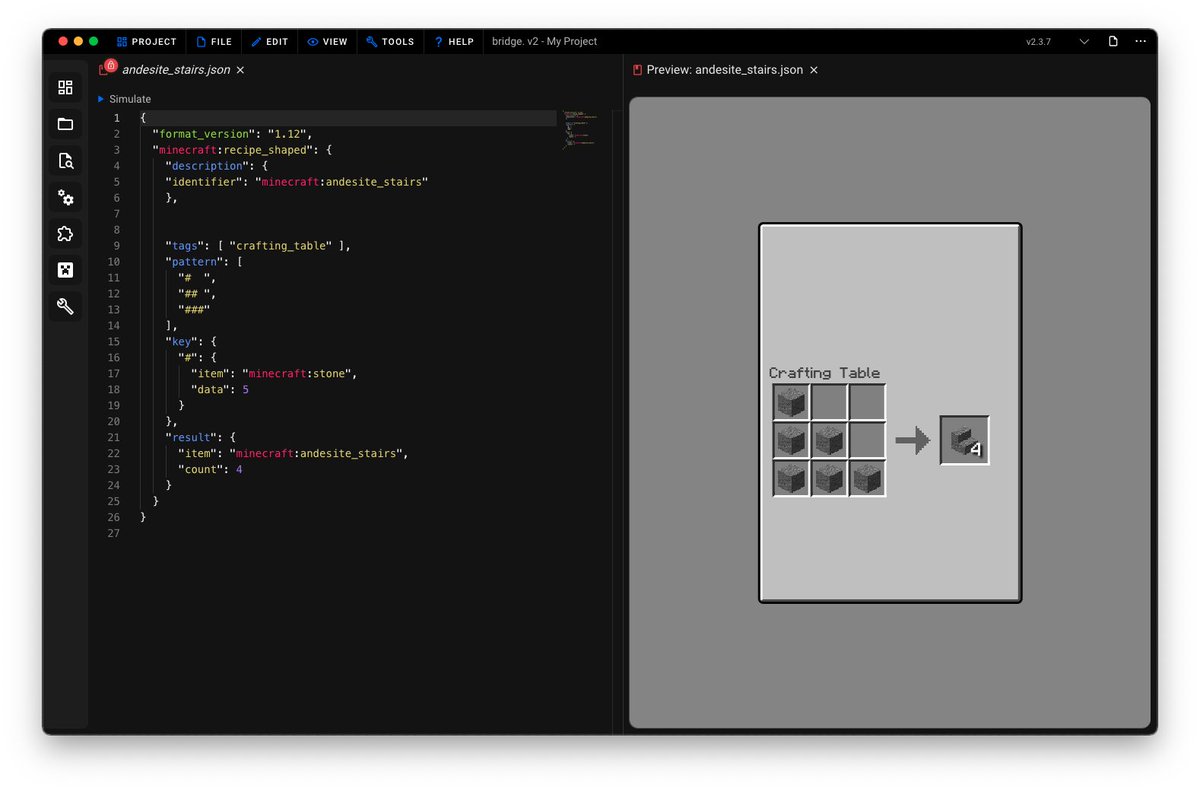This screenshot has width=1200, height=791.
Task: Open the PROJECT menu
Action: tap(146, 42)
